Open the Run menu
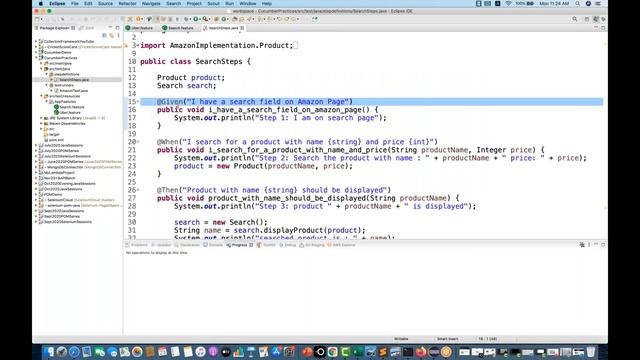 click(x=229, y=3)
